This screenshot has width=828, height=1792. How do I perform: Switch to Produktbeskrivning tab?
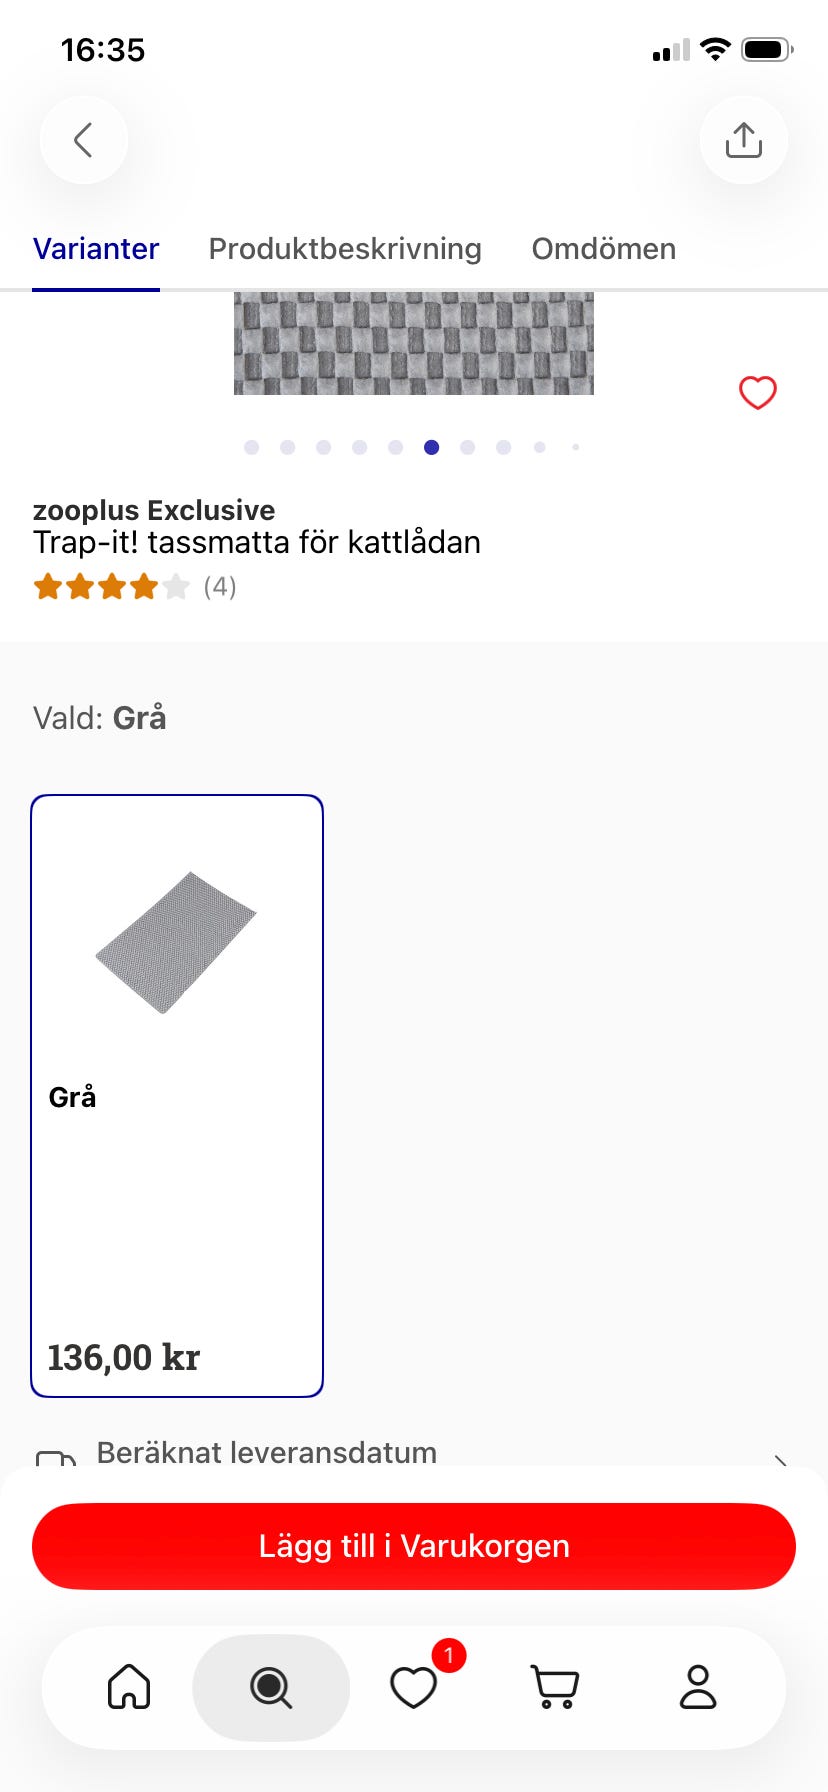(x=345, y=249)
